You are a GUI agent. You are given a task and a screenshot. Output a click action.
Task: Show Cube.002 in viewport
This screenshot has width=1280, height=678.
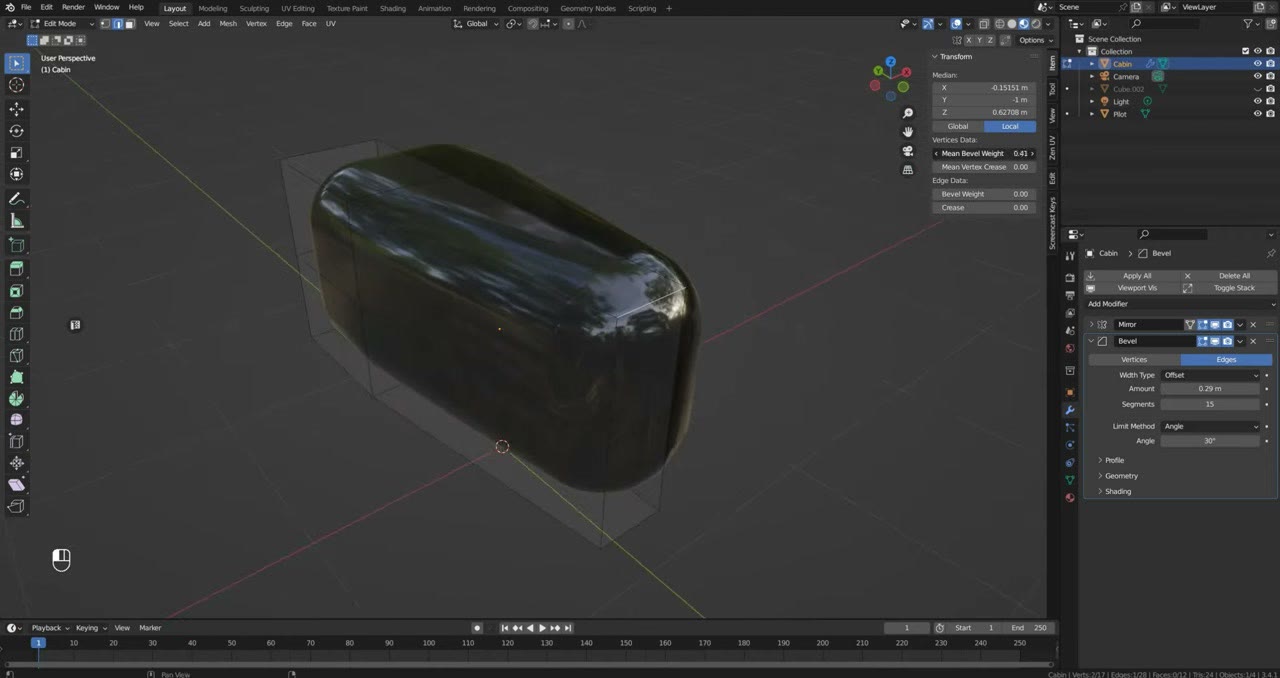click(x=1257, y=89)
